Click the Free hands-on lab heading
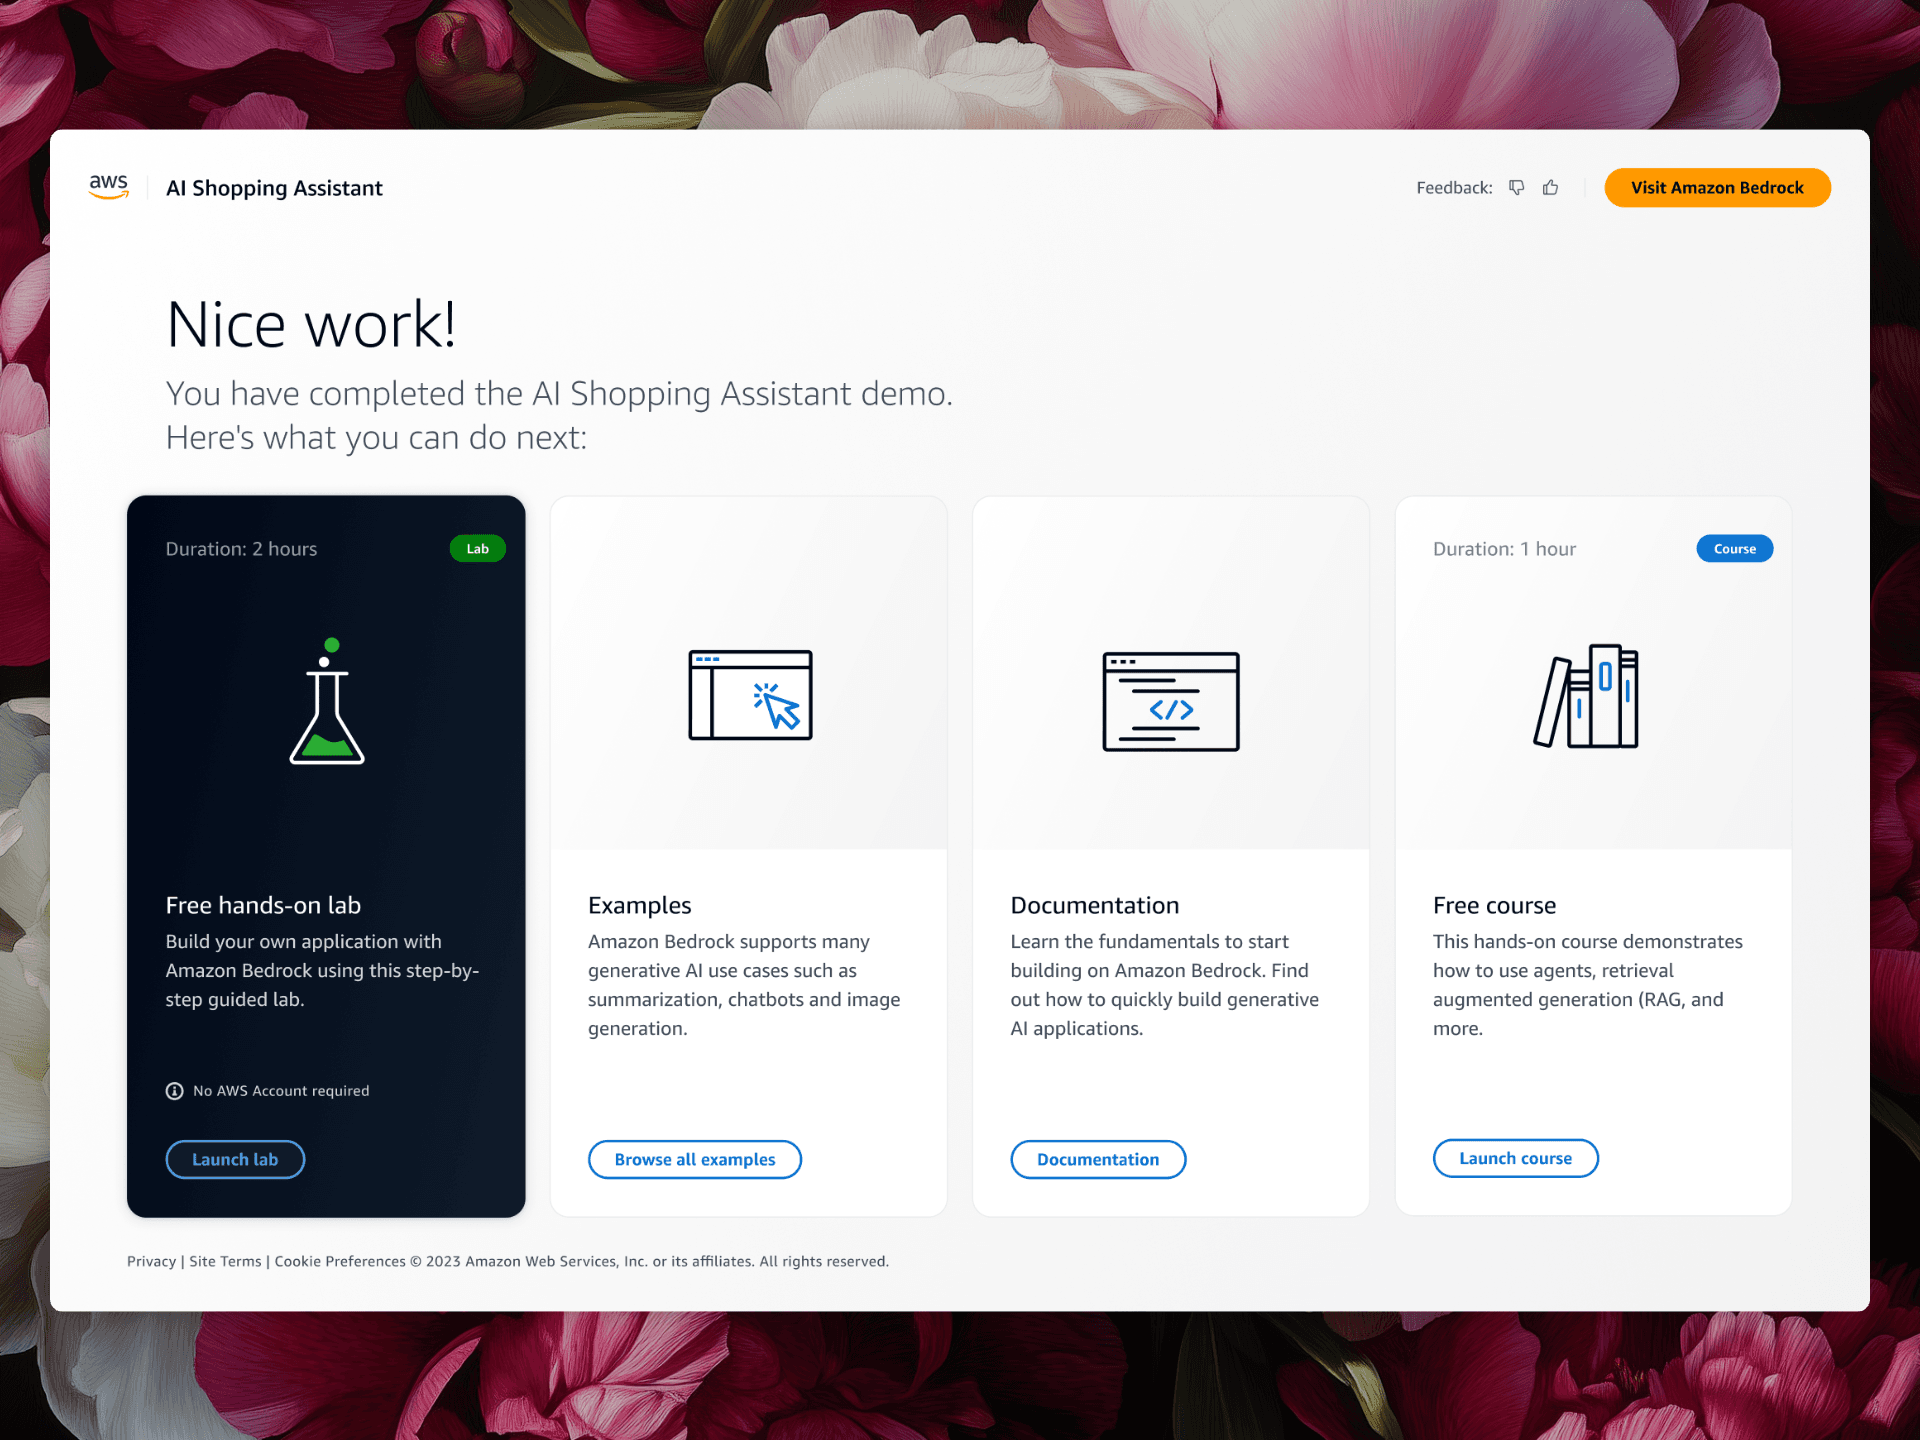1920x1440 pixels. [263, 905]
